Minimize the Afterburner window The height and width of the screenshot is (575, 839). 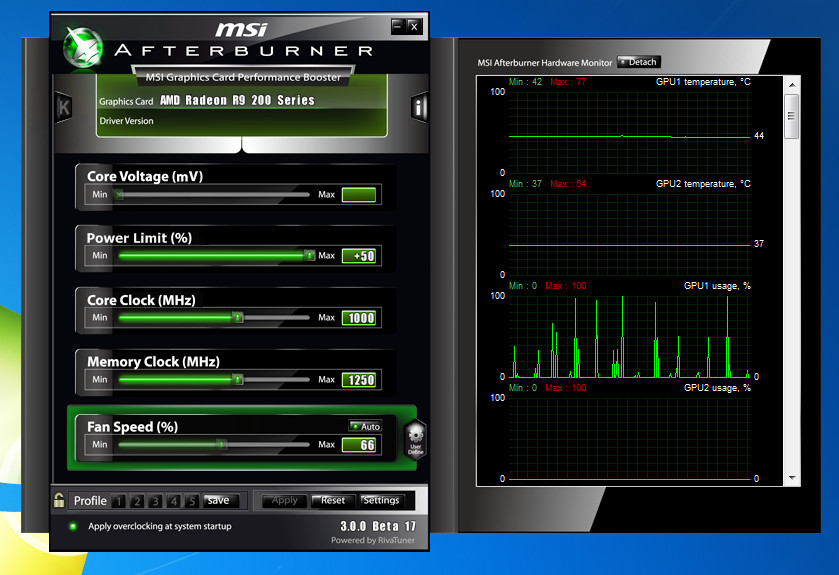coord(398,26)
